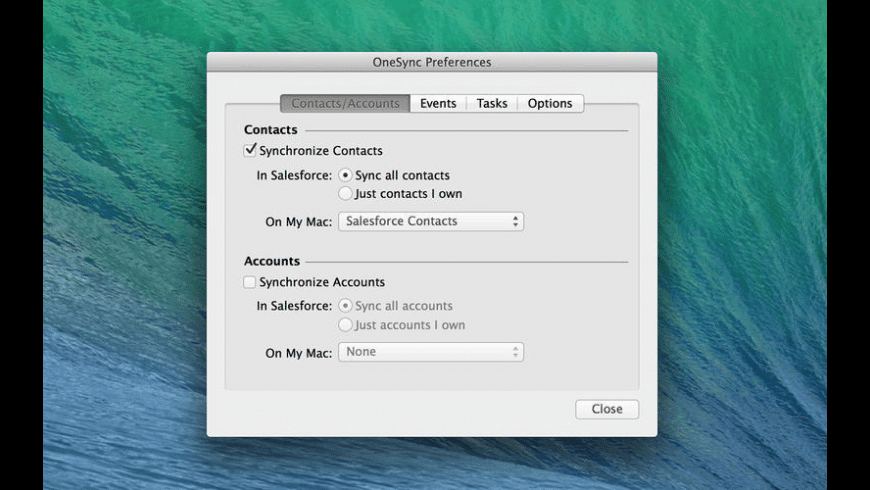The width and height of the screenshot is (870, 490).
Task: Click the Contacts section heading
Action: coord(271,130)
